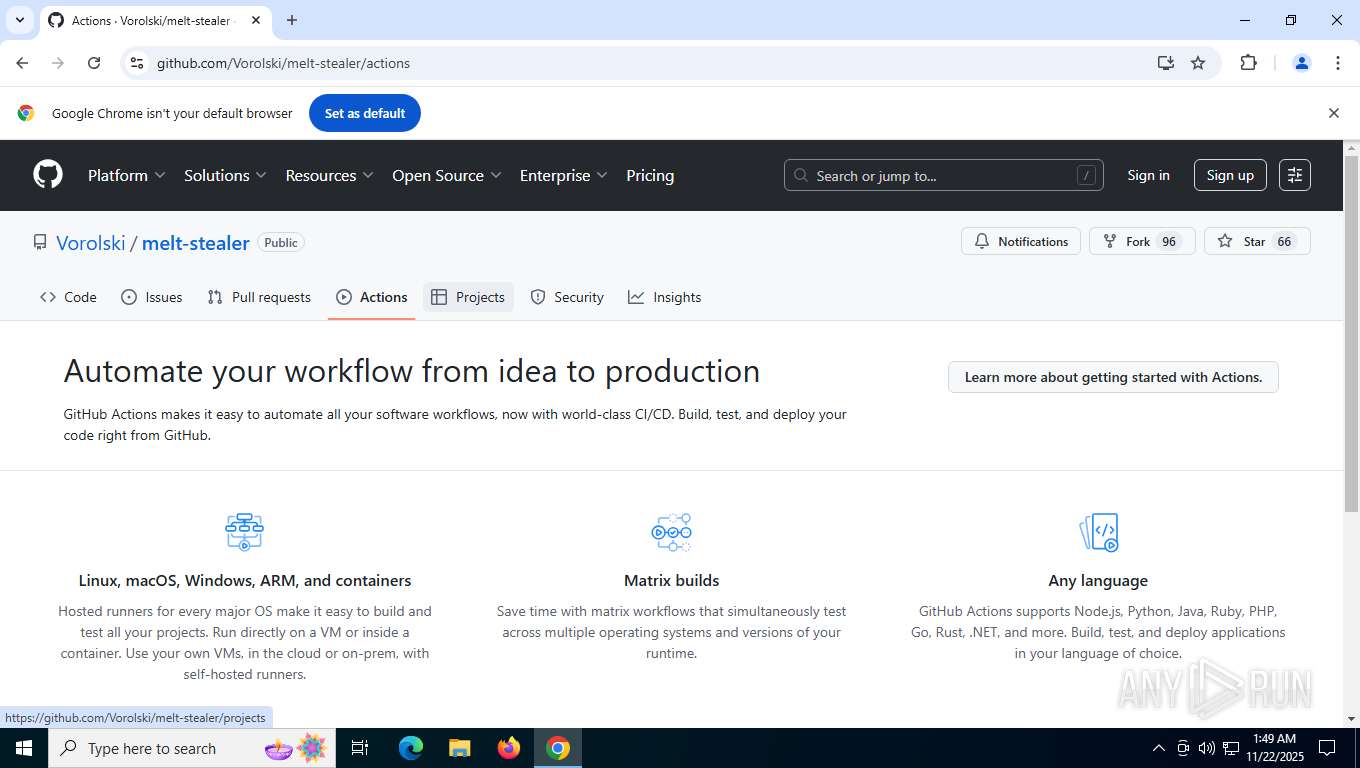The image size is (1360, 768).
Task: Switch to the Code tab
Action: 68,297
